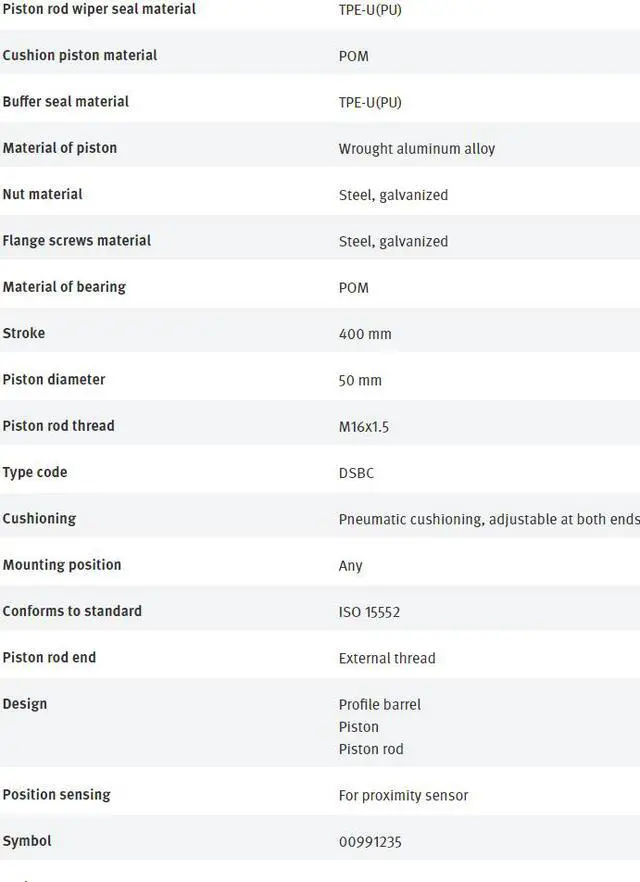This screenshot has width=640, height=882.
Task: Click the 'External thread' value
Action: (x=387, y=658)
